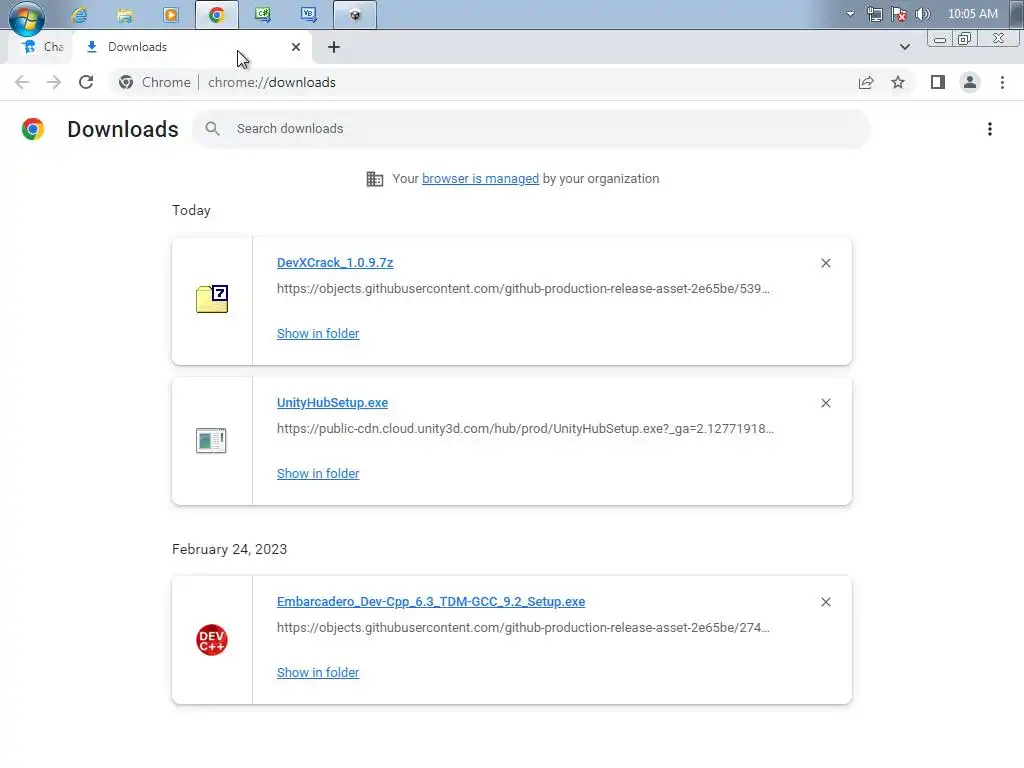Click the Downloads page title
1024x768 pixels.
(x=123, y=129)
